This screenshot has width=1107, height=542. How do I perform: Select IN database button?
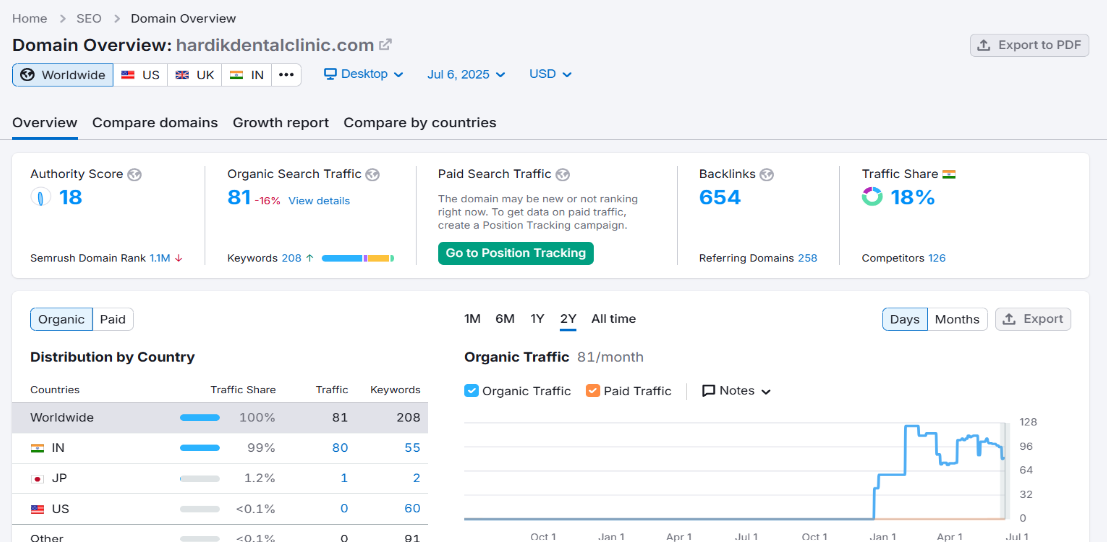[x=246, y=75]
